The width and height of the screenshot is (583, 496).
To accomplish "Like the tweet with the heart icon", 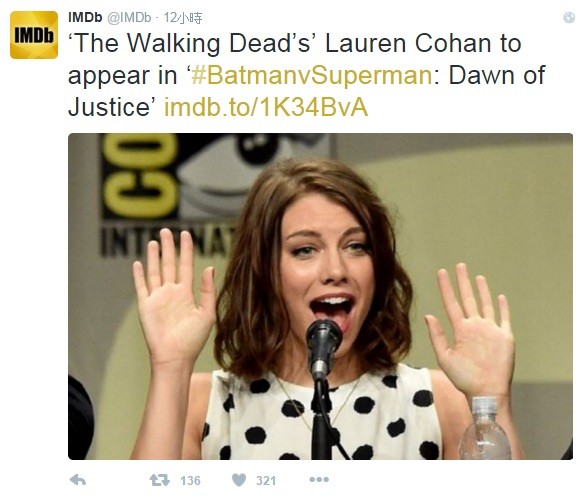I will pos(239,480).
